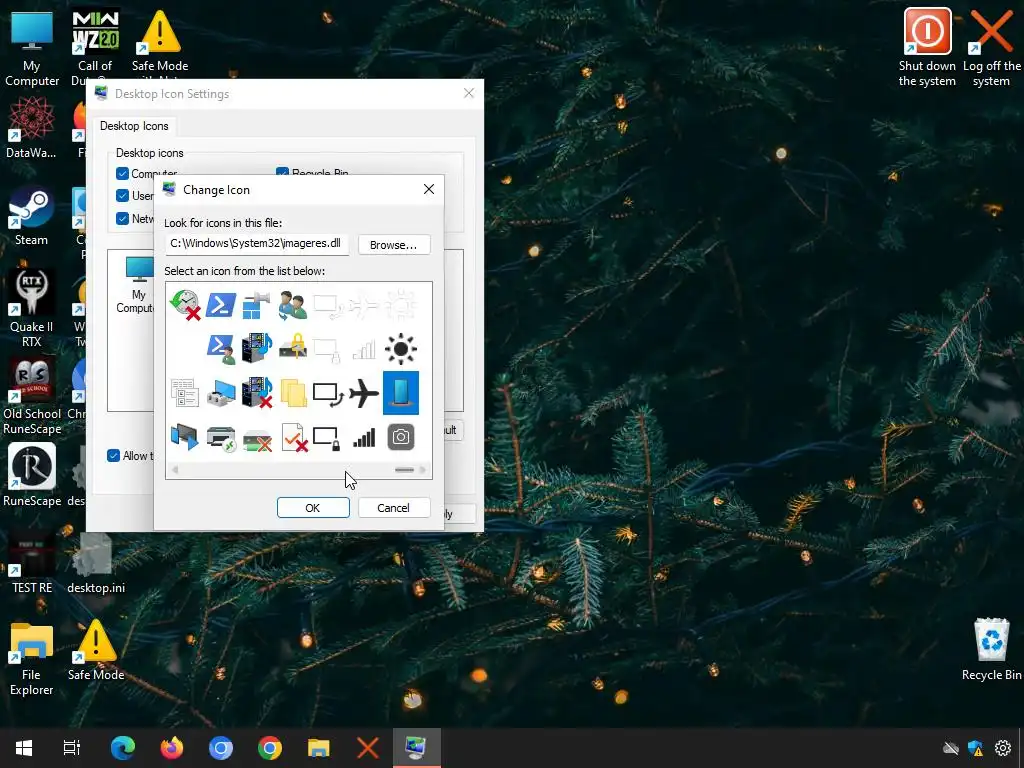Choose the faded gray signal bars icon
Viewport: 1024px width, 768px height.
364,349
